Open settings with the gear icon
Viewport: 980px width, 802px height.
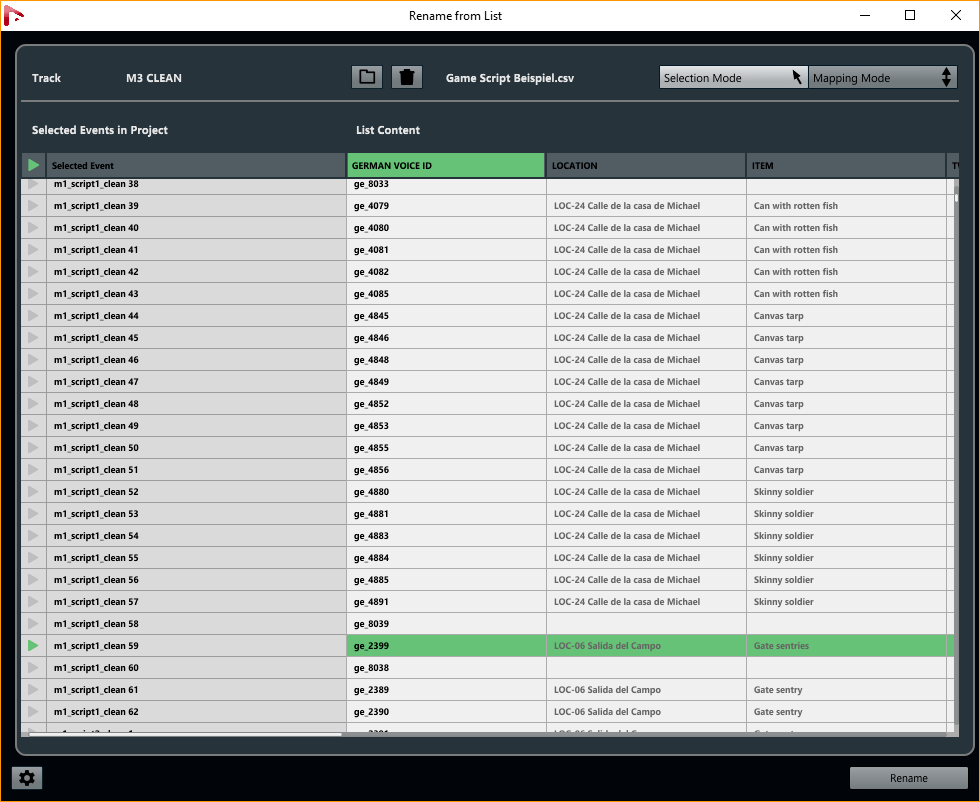coord(27,778)
